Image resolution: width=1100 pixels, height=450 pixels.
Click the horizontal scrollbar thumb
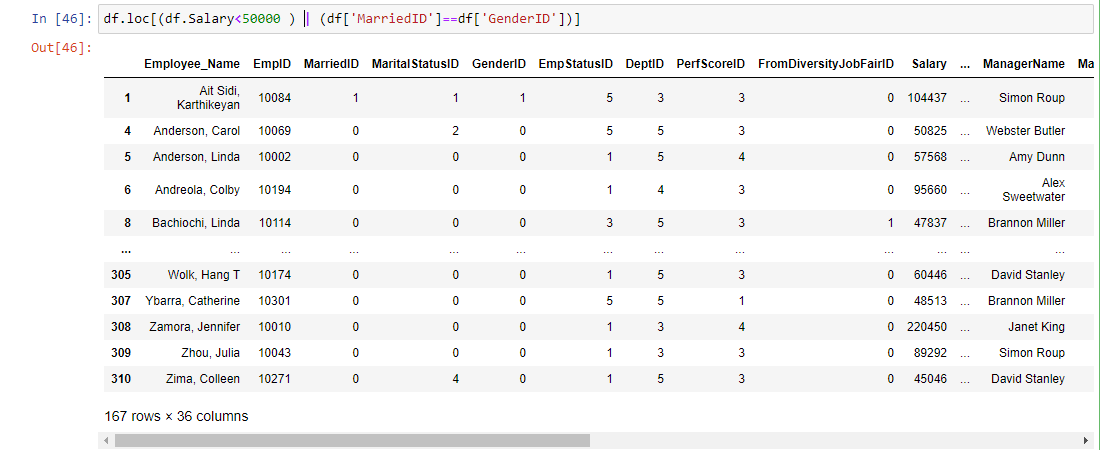pos(351,440)
